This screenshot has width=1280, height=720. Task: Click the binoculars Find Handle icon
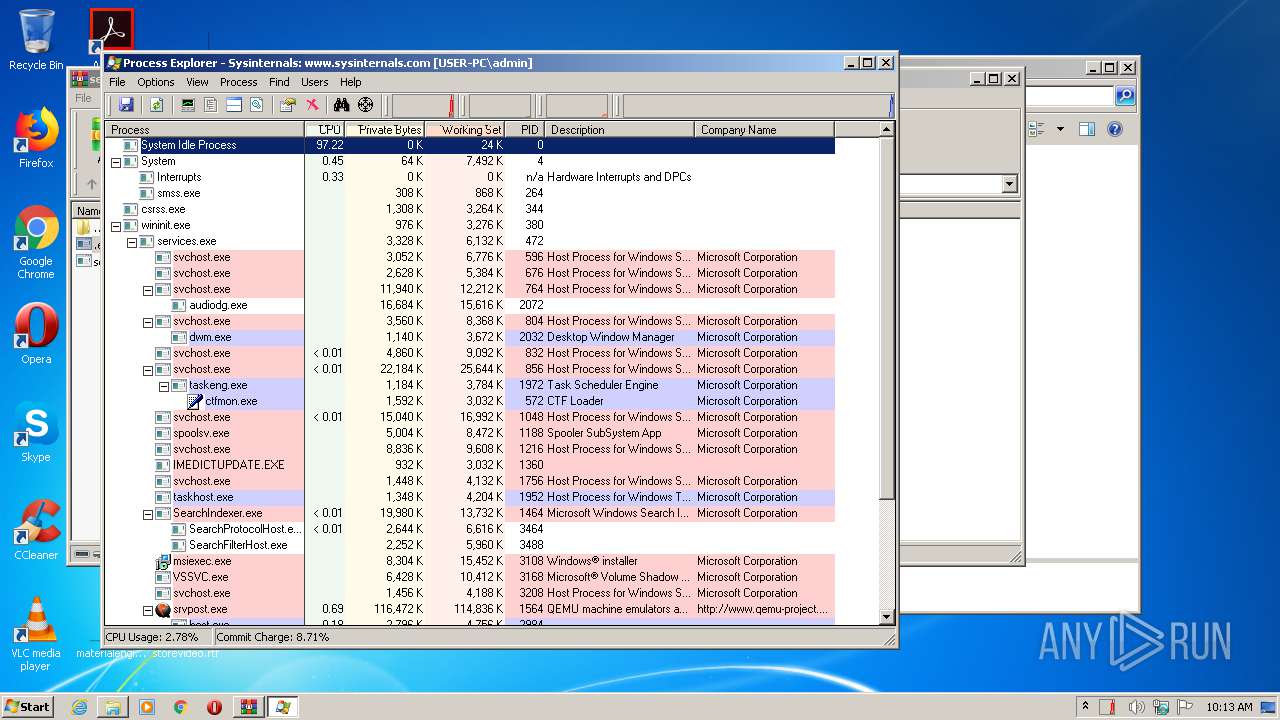click(341, 104)
